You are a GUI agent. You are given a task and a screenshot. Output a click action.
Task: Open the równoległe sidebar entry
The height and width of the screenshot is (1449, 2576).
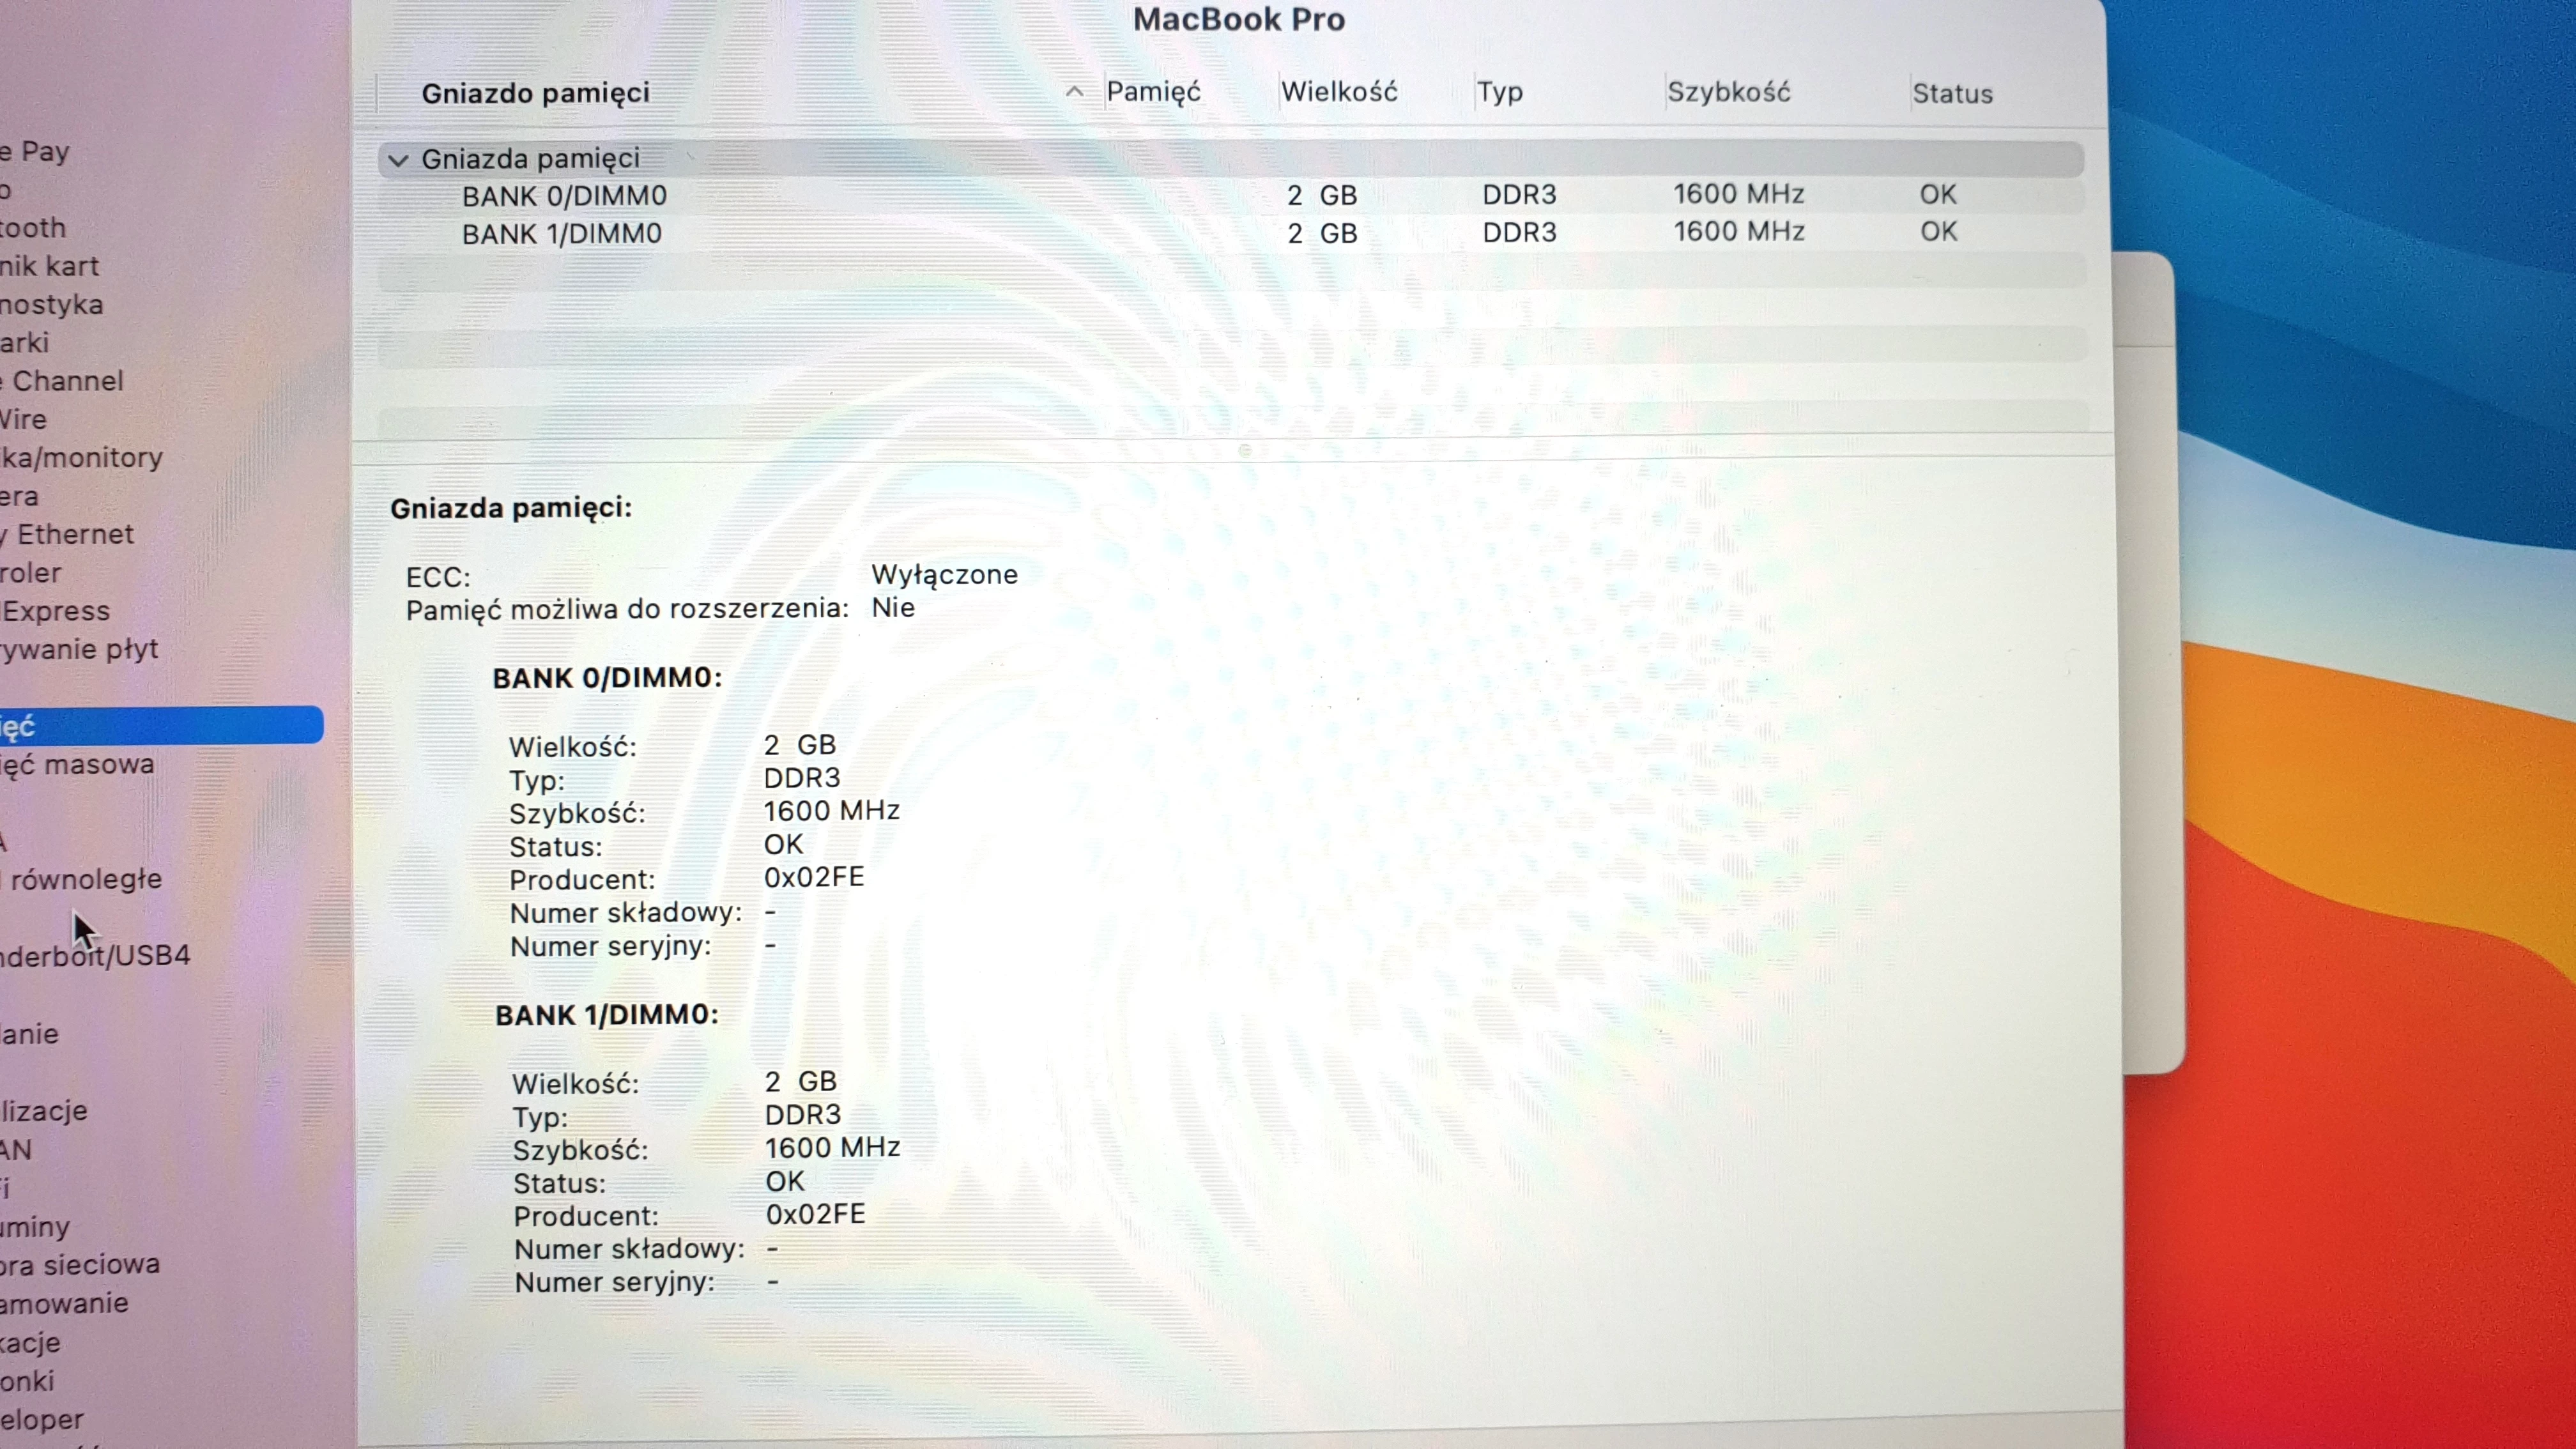pos(81,880)
